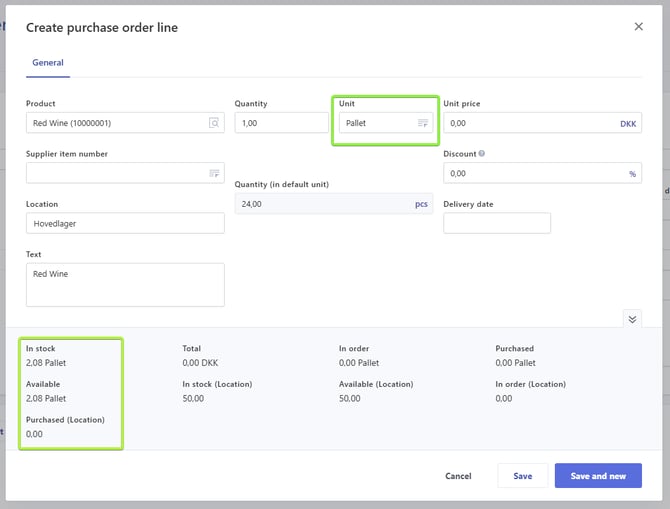Click the Text area containing Red Wine
This screenshot has height=509, width=670.
pyautogui.click(x=125, y=285)
